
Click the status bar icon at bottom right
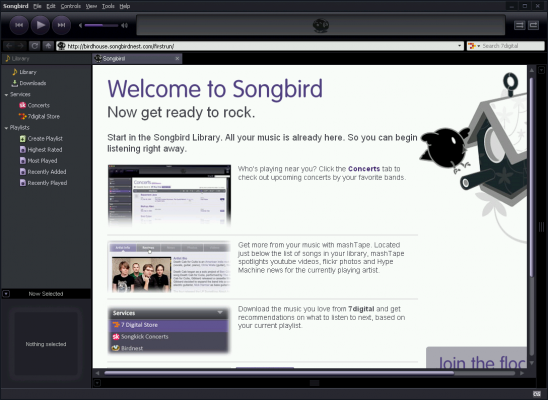pyautogui.click(x=536, y=394)
